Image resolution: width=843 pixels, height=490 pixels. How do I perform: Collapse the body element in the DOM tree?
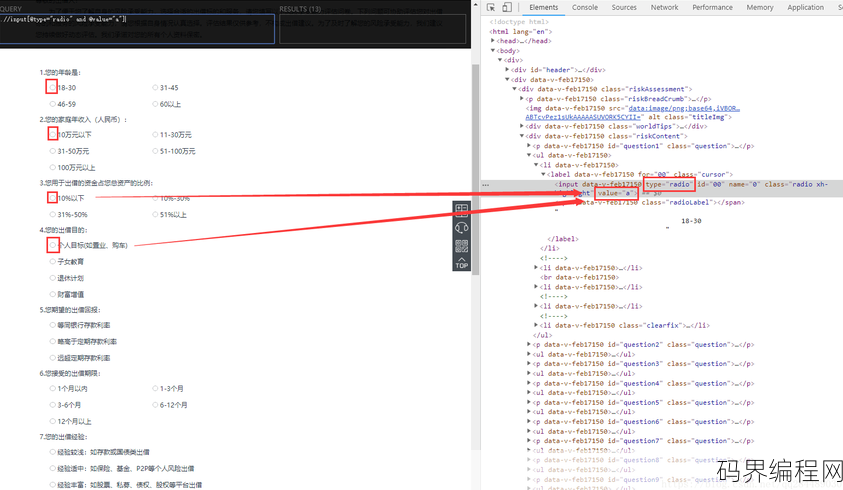coord(492,51)
